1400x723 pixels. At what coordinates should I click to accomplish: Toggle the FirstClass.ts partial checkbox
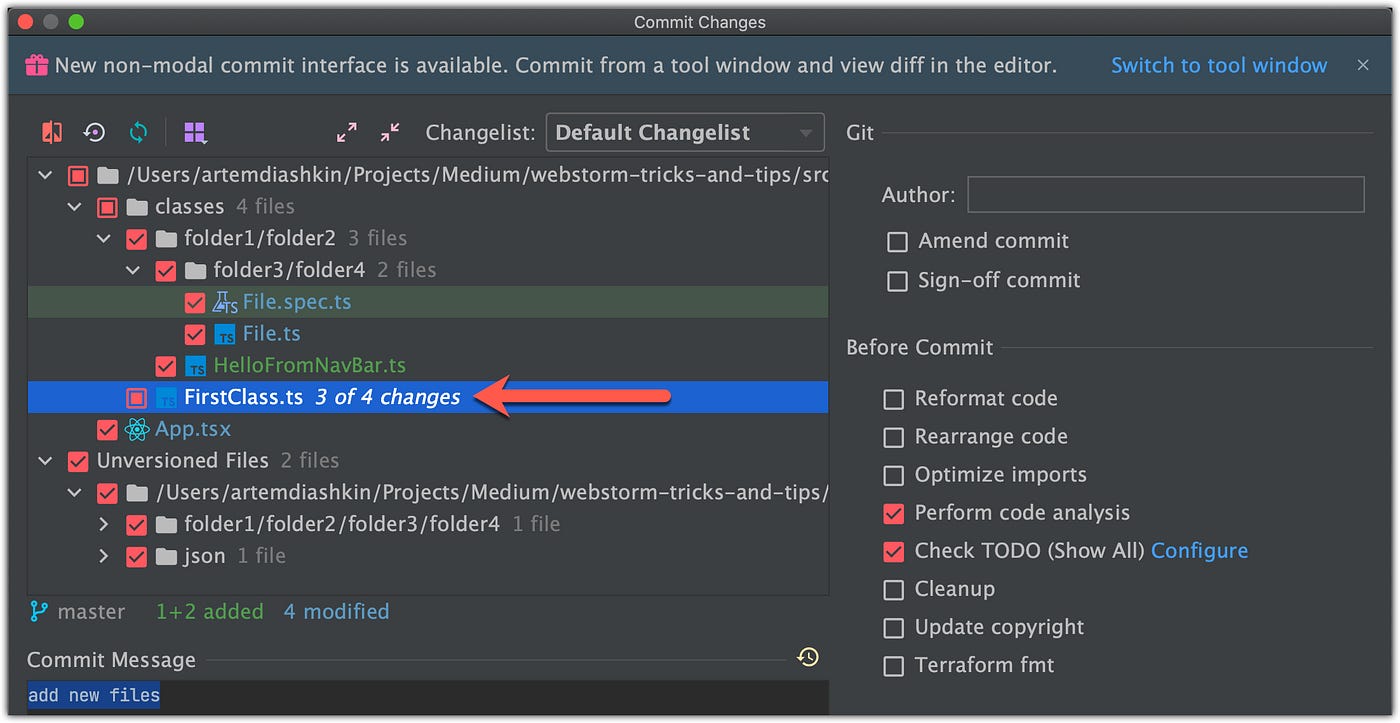pos(137,398)
